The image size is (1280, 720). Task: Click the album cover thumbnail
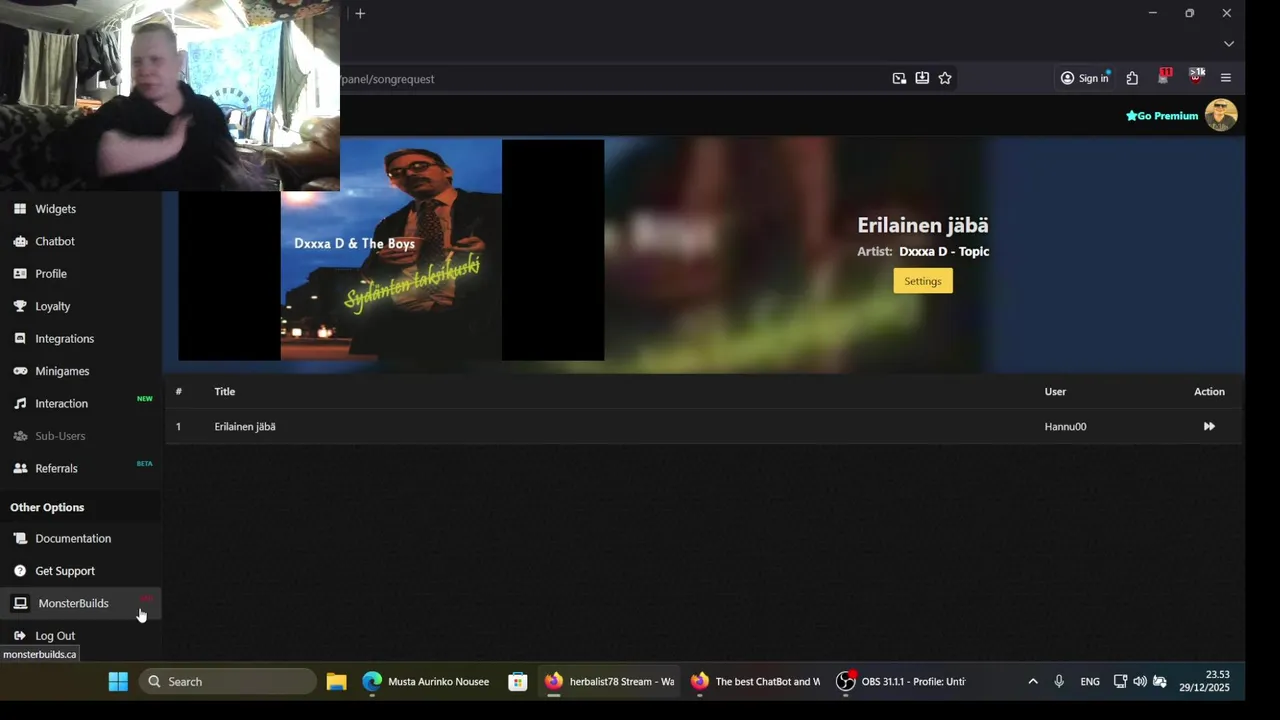pos(391,250)
